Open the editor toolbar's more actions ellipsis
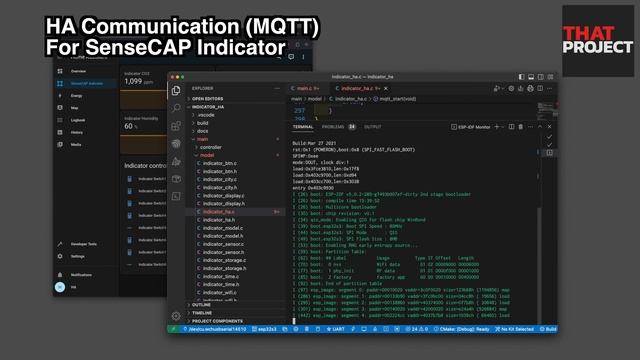 (550, 88)
